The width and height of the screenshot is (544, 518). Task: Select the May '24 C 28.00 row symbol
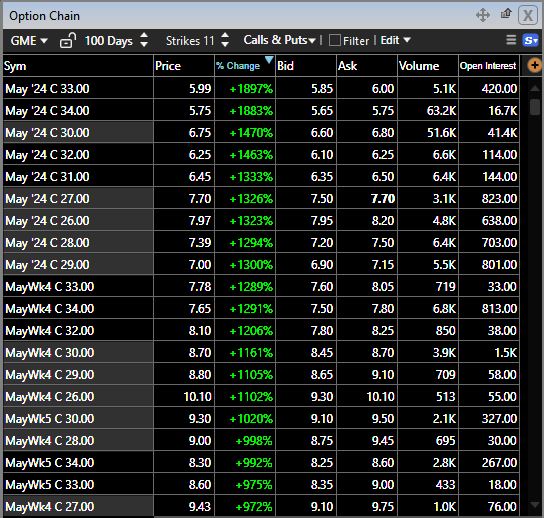pyautogui.click(x=47, y=243)
